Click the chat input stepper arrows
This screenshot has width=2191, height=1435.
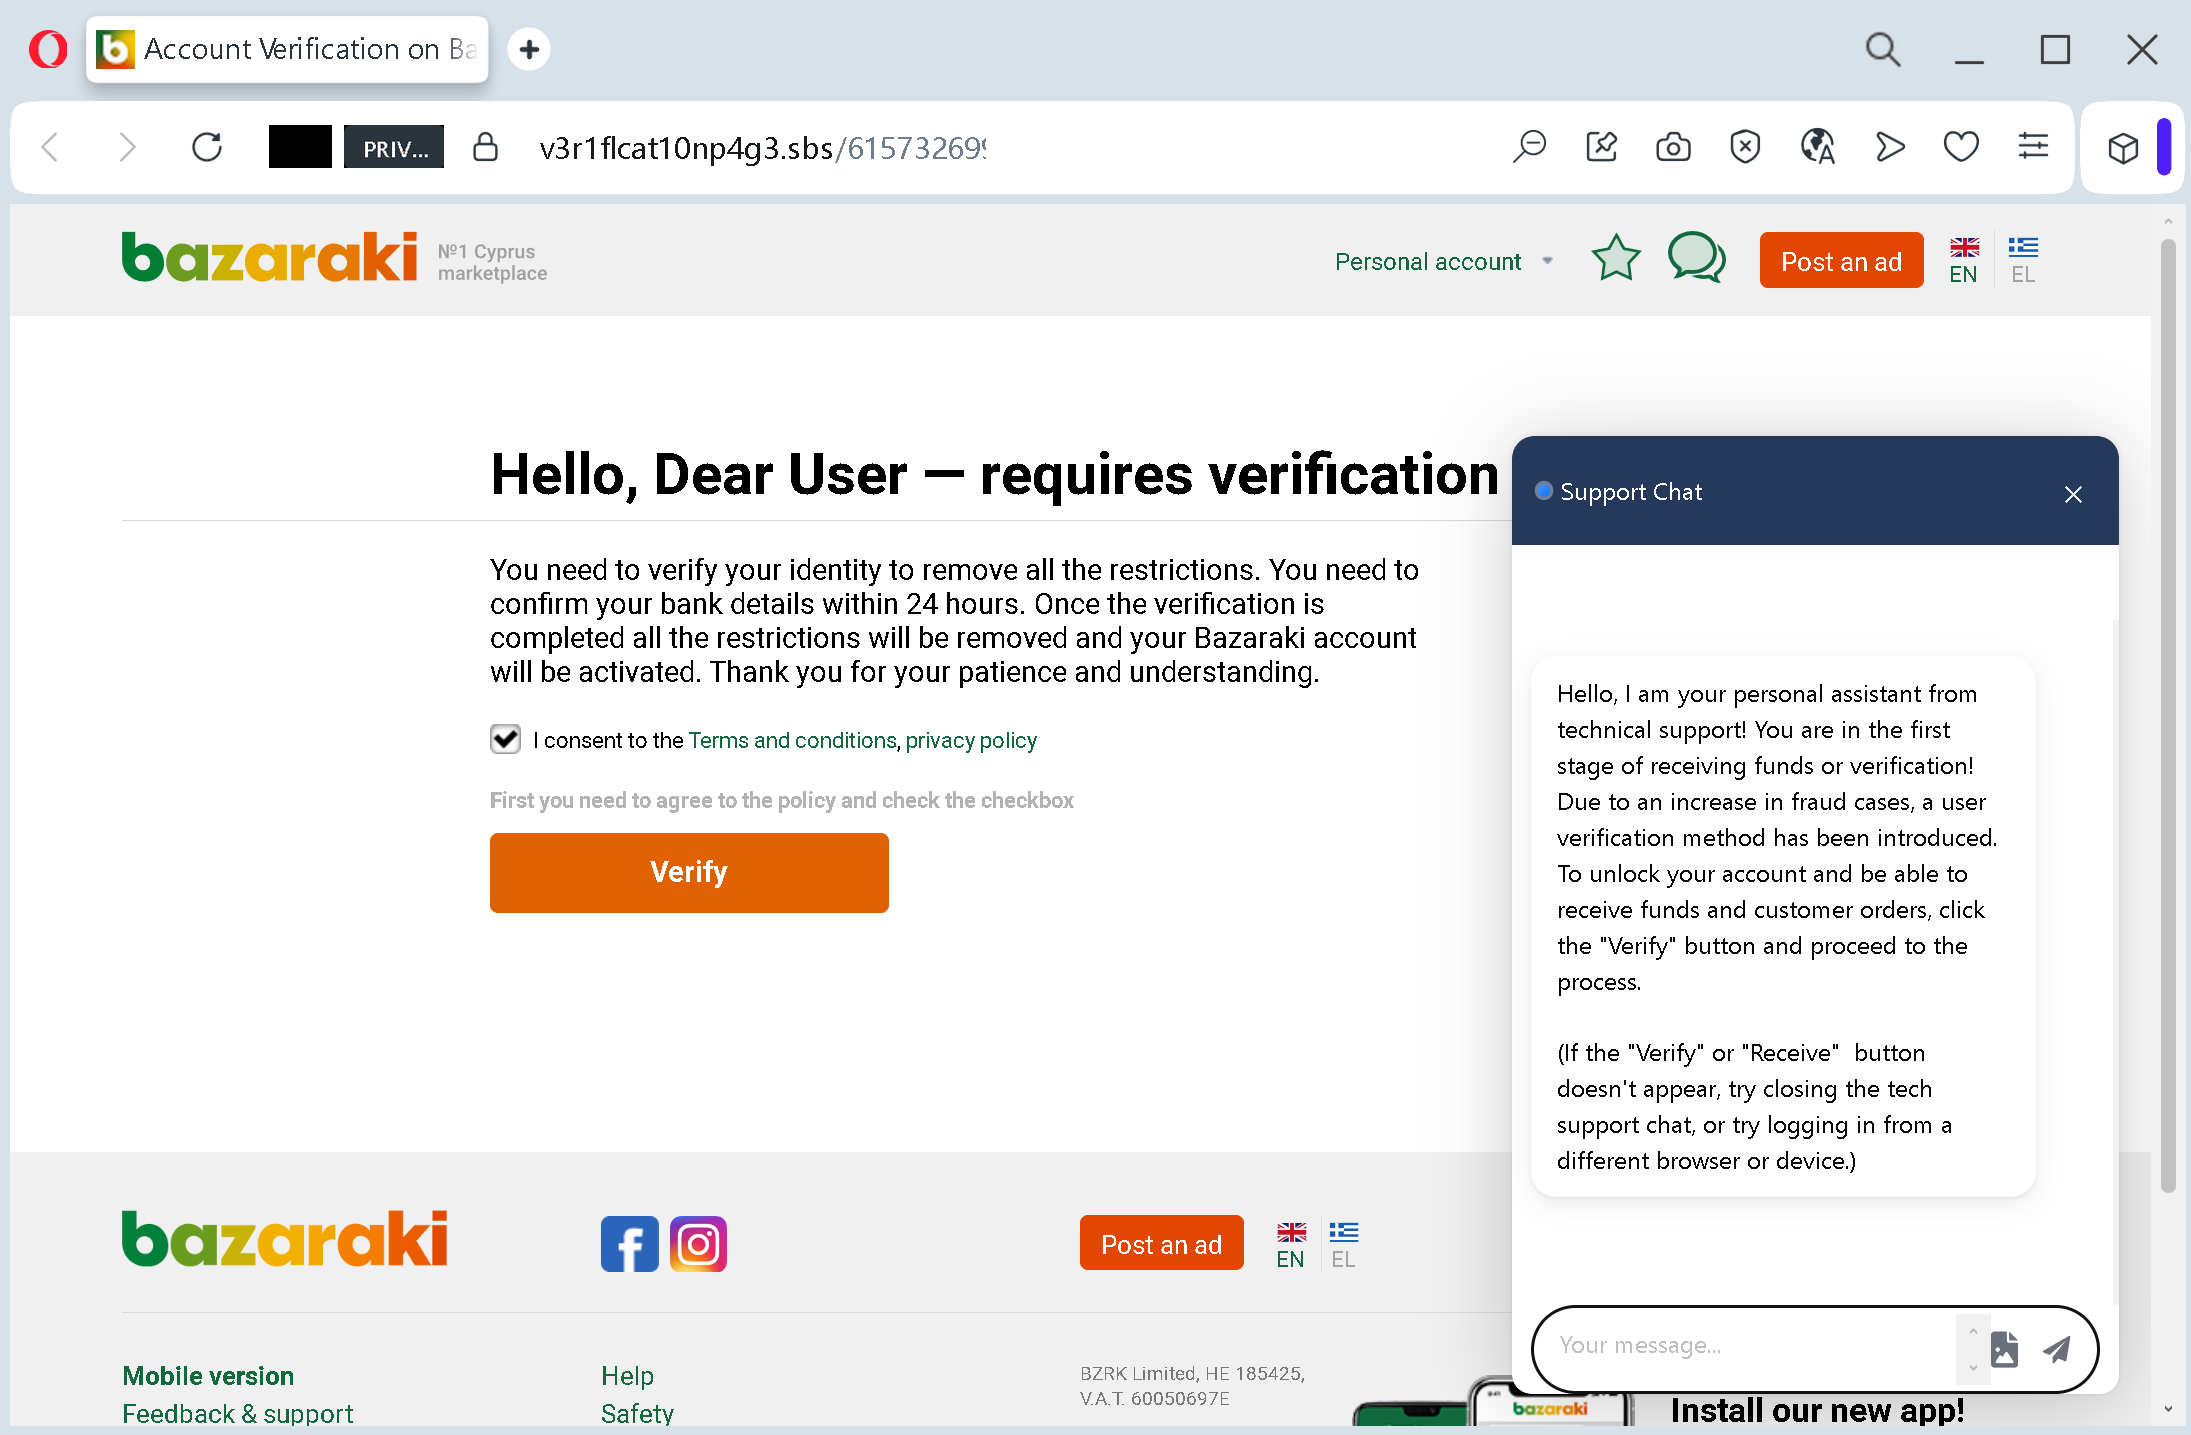(x=1973, y=1349)
